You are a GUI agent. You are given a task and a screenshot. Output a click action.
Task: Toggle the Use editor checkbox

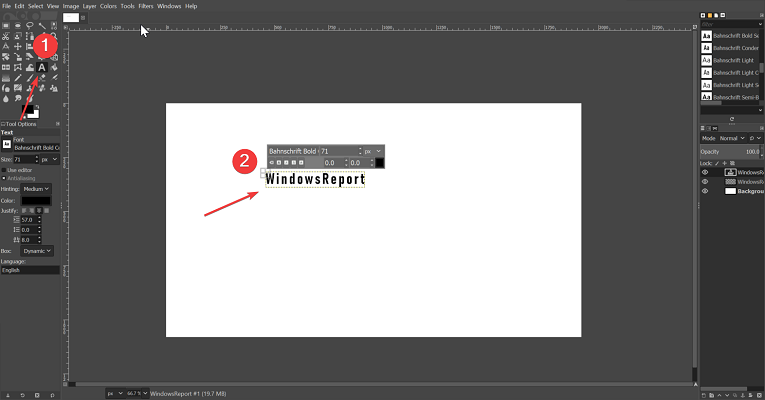click(4, 170)
